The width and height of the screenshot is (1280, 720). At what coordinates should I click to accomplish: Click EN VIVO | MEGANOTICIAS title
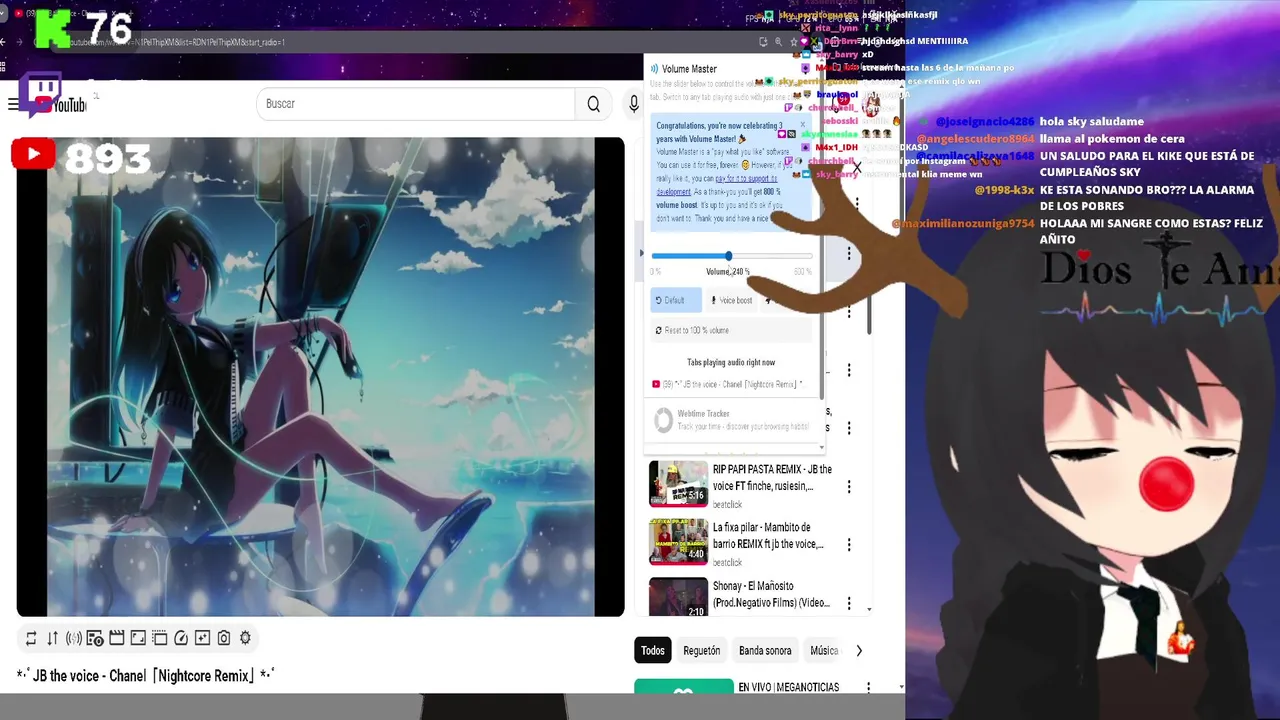pos(788,688)
